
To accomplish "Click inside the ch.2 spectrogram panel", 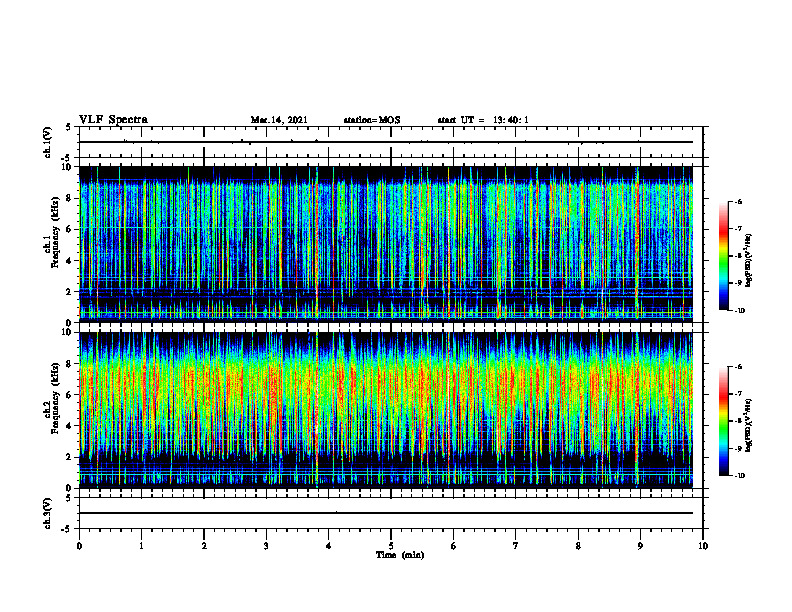I will pyautogui.click(x=386, y=410).
